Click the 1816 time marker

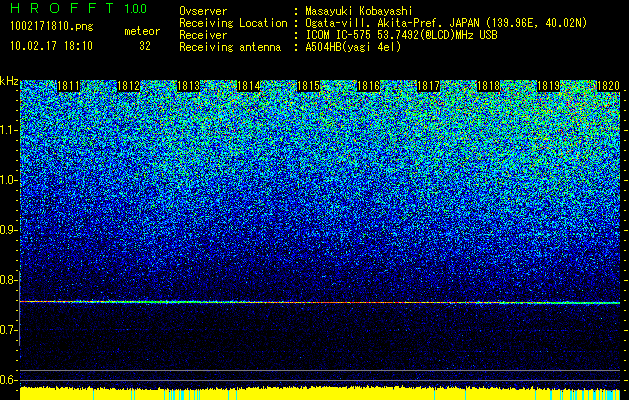(x=369, y=86)
